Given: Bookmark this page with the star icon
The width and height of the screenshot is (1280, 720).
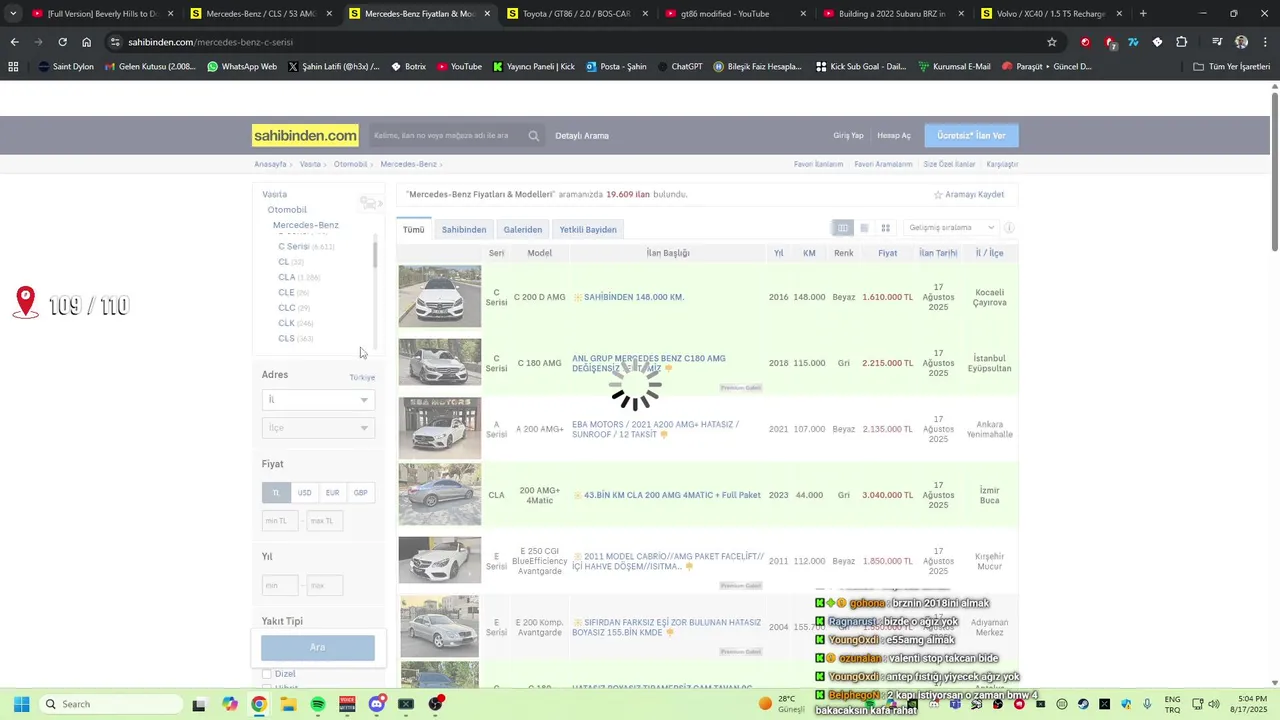Looking at the screenshot, I should [1052, 42].
